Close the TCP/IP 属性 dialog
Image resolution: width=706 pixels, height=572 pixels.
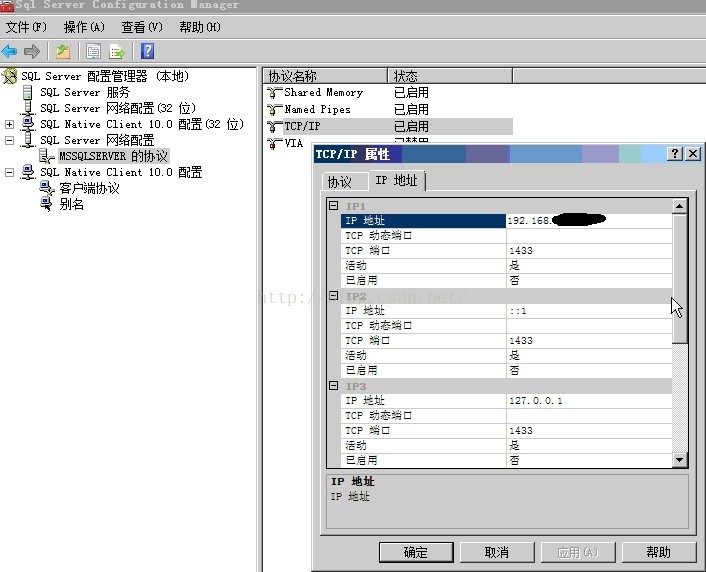693,154
